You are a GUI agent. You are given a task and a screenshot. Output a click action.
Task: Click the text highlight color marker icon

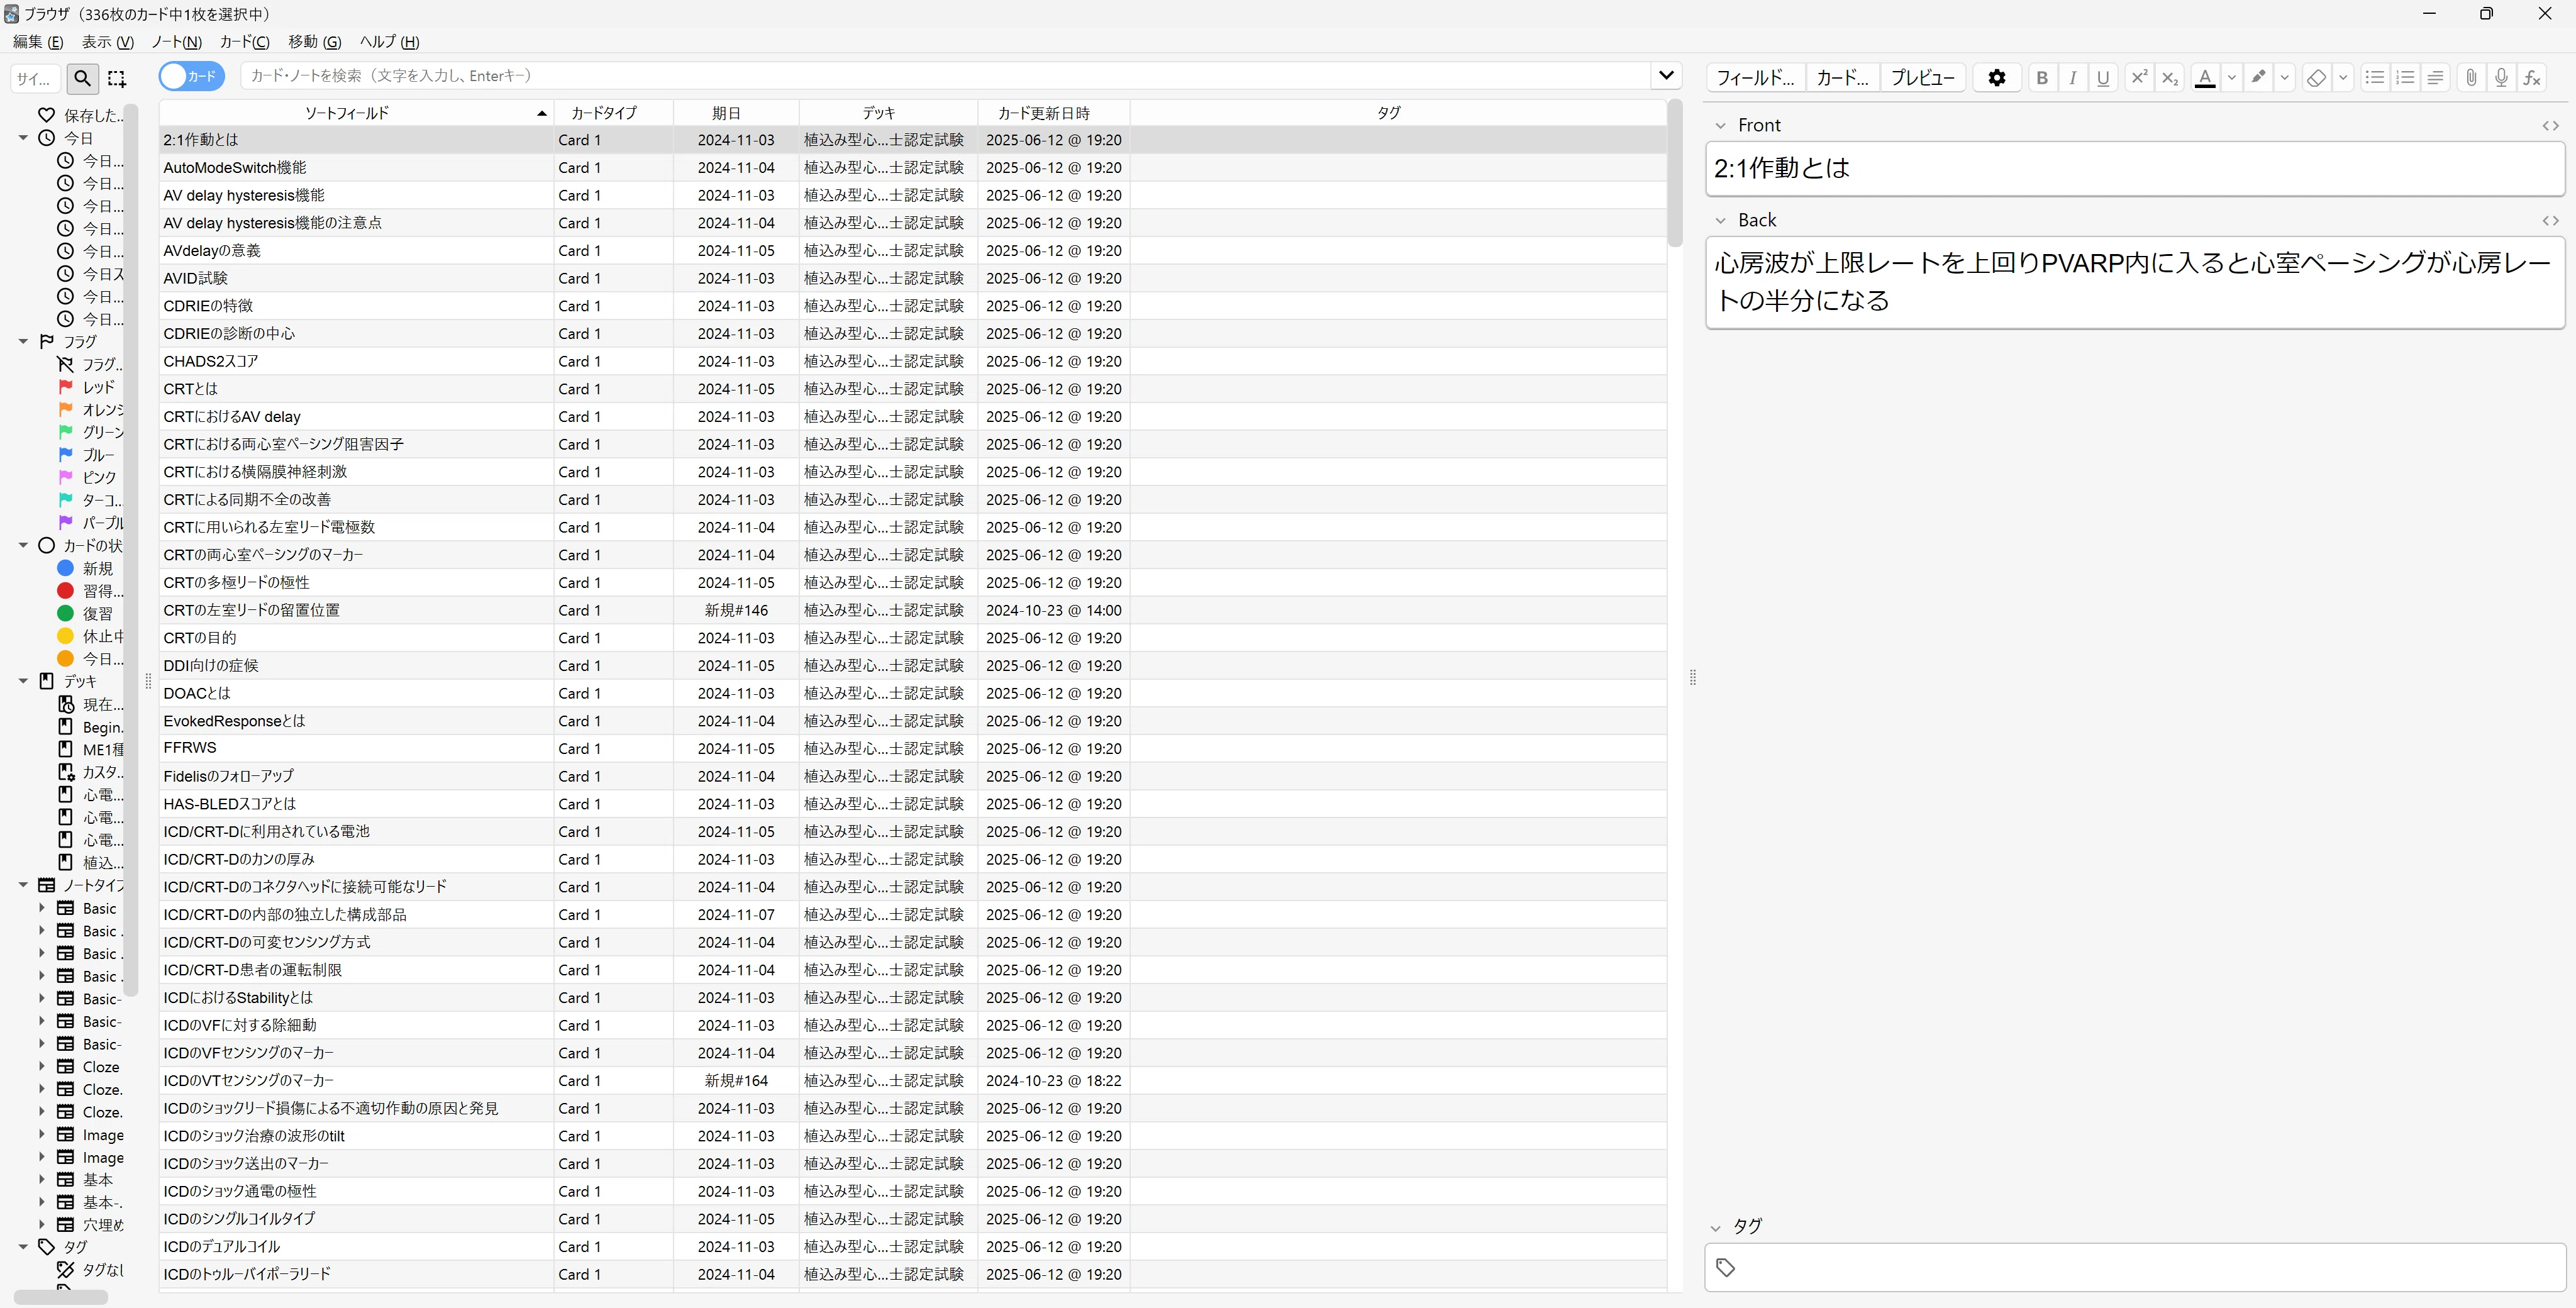[x=2258, y=77]
